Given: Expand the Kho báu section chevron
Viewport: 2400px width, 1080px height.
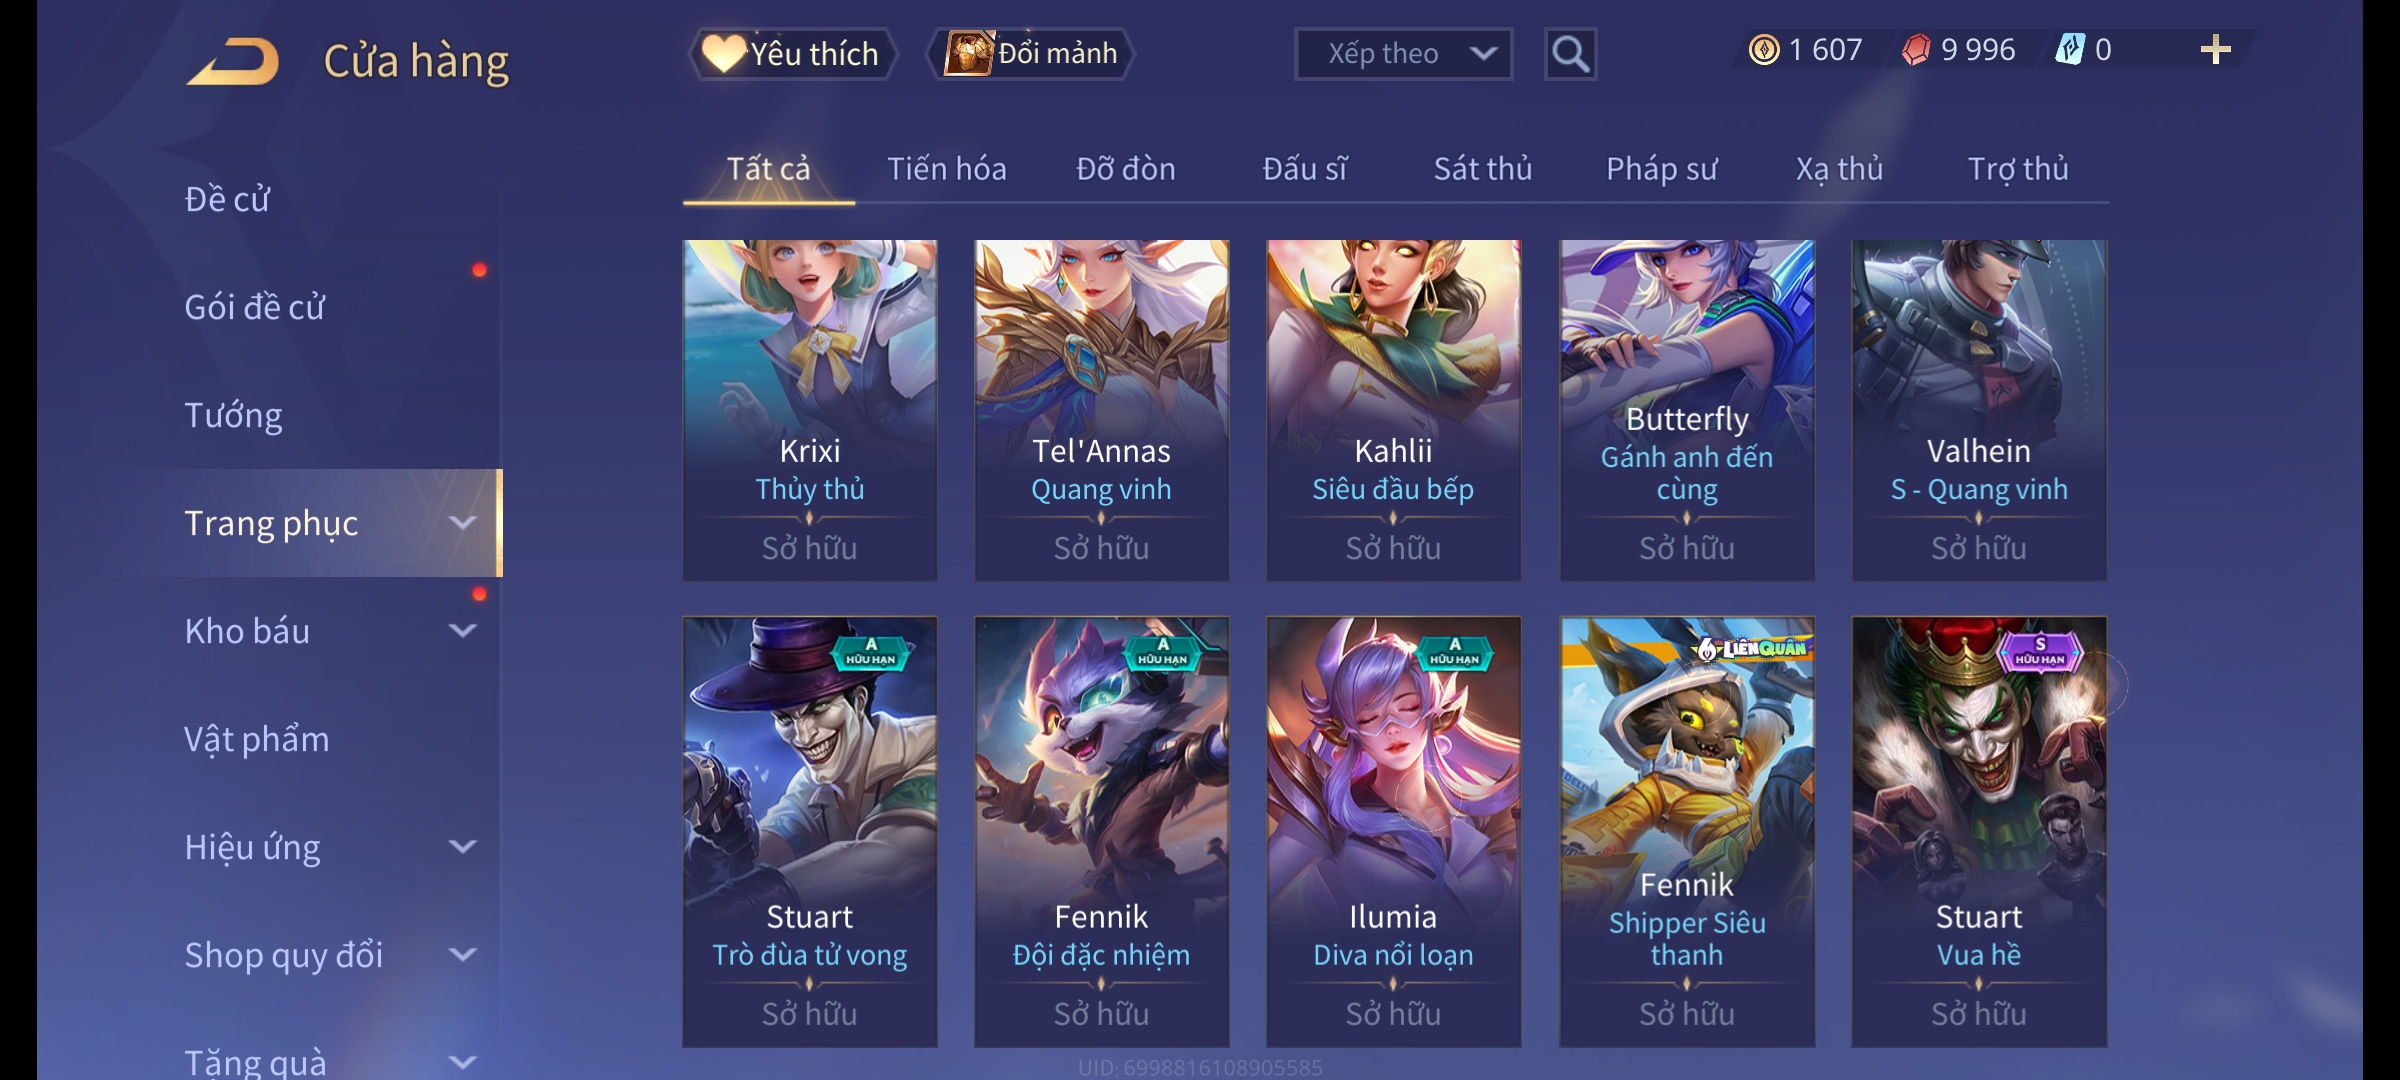Looking at the screenshot, I should [462, 631].
